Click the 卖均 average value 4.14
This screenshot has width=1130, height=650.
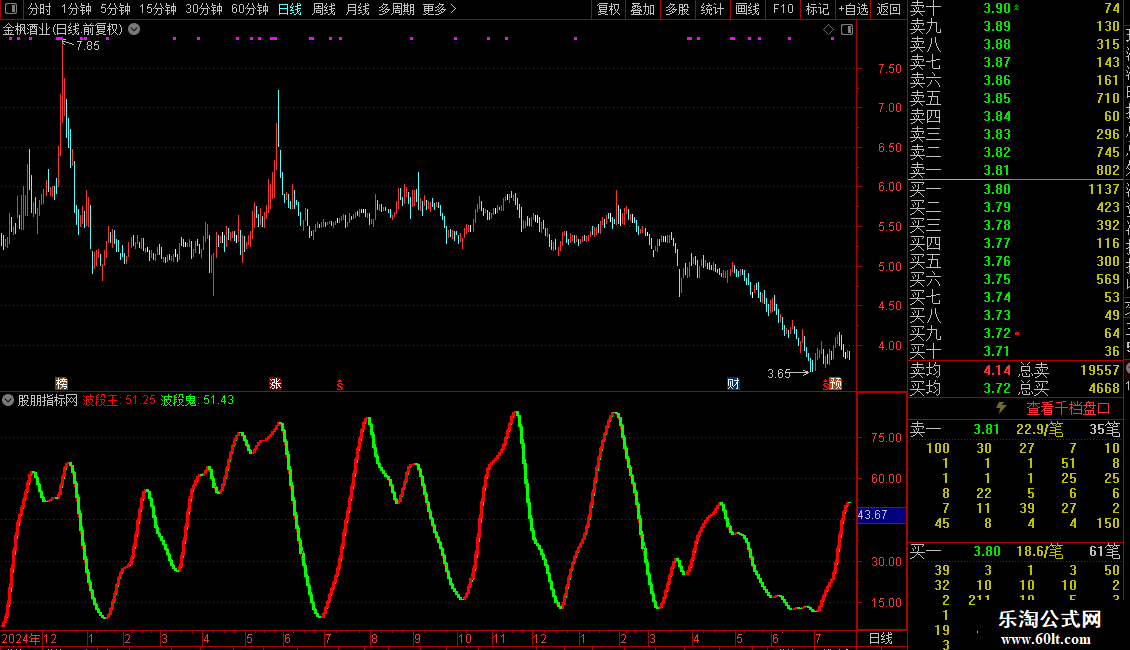[x=997, y=370]
